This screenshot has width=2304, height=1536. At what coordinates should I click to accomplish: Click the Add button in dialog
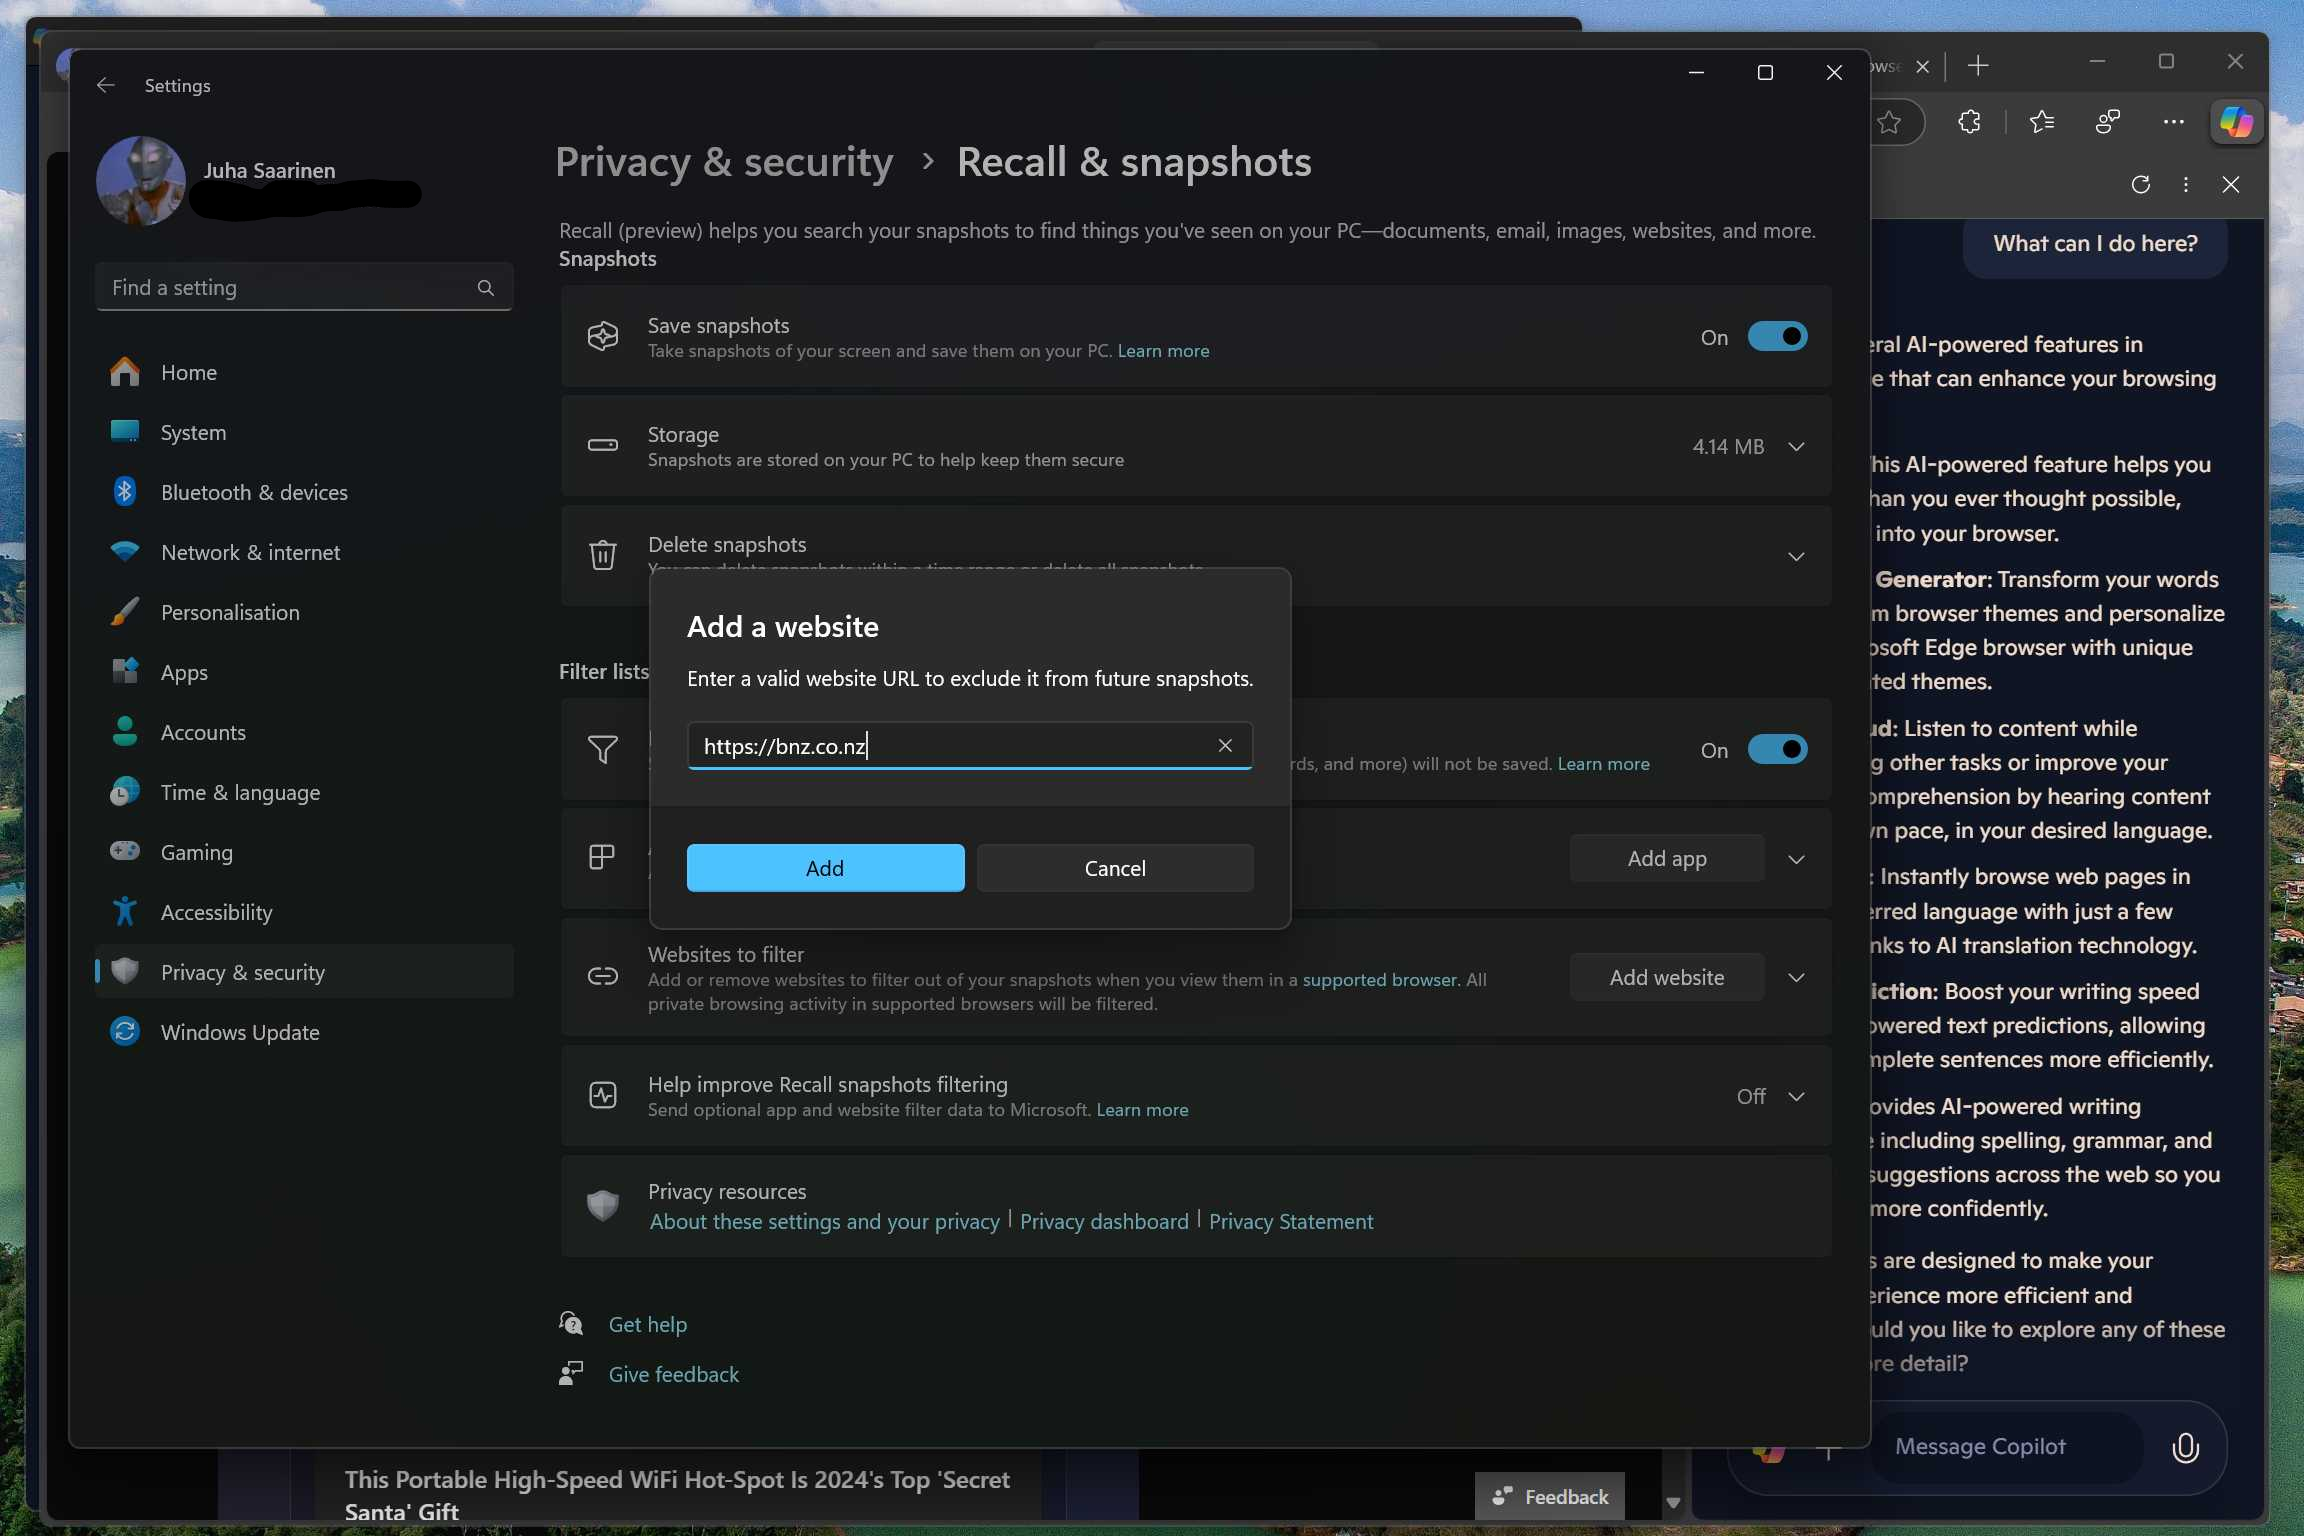pyautogui.click(x=825, y=868)
